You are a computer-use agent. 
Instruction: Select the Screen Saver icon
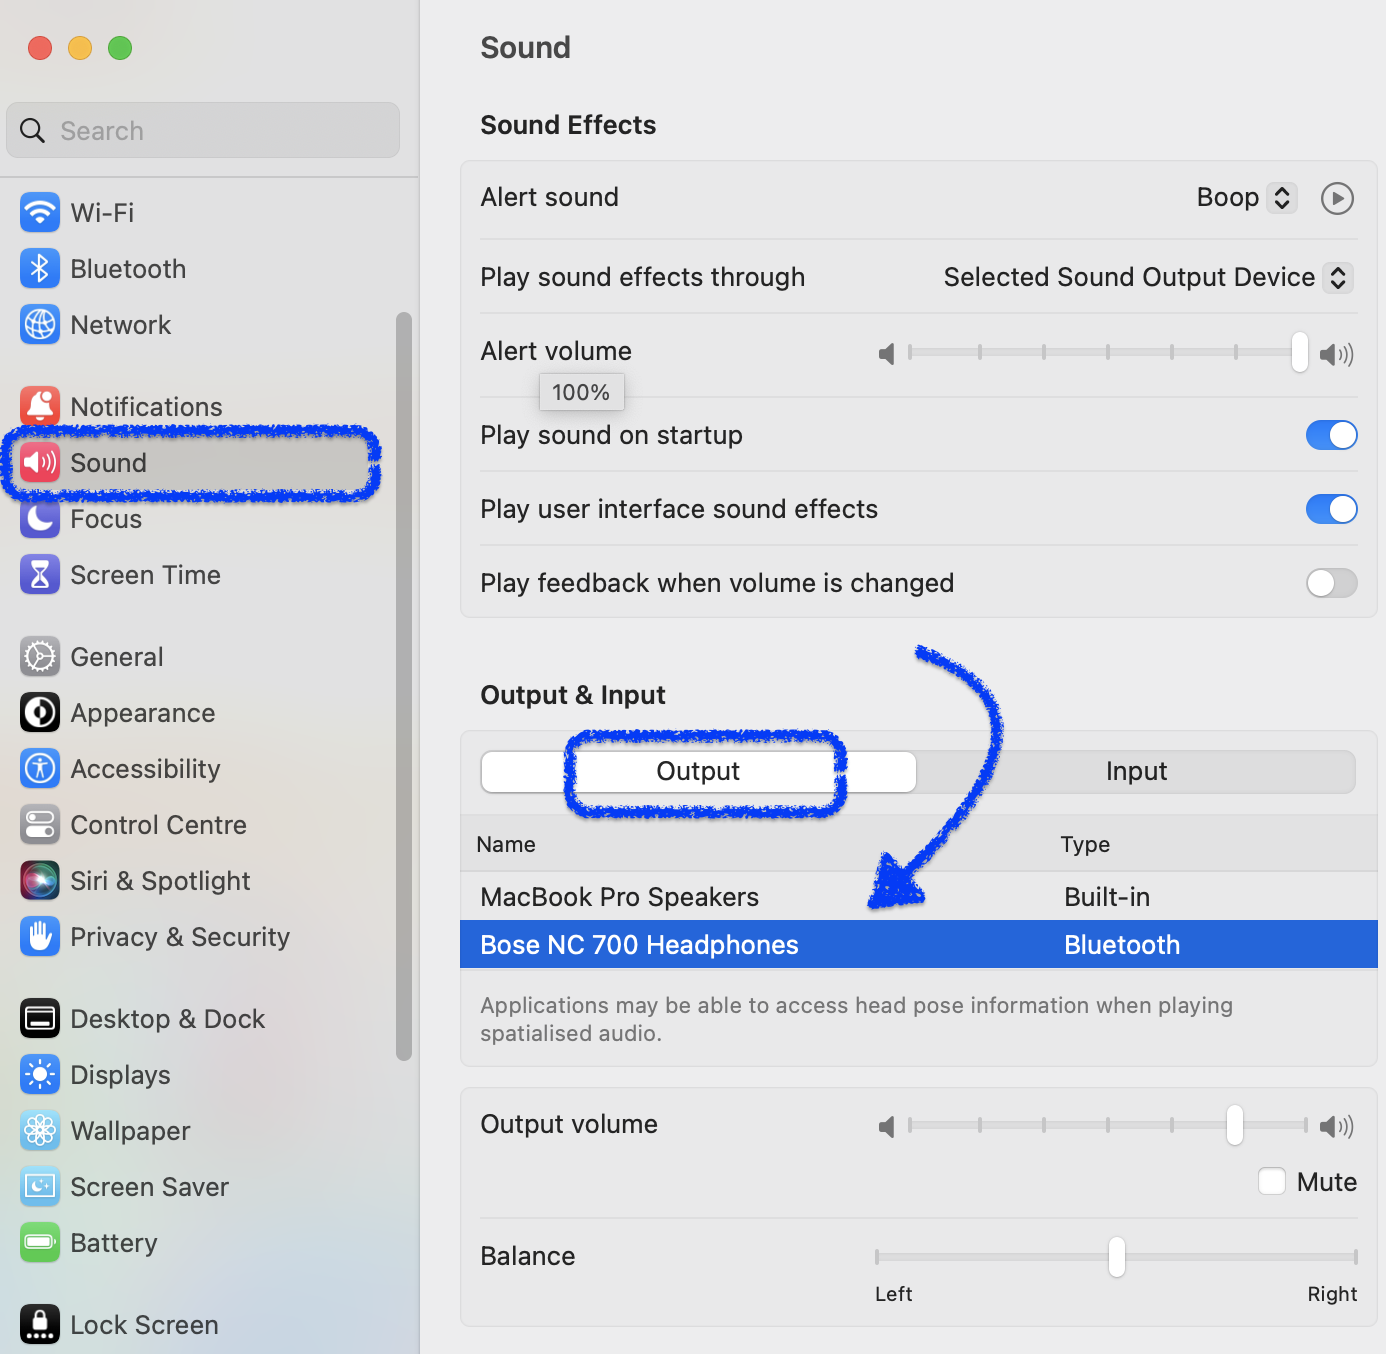click(40, 1187)
